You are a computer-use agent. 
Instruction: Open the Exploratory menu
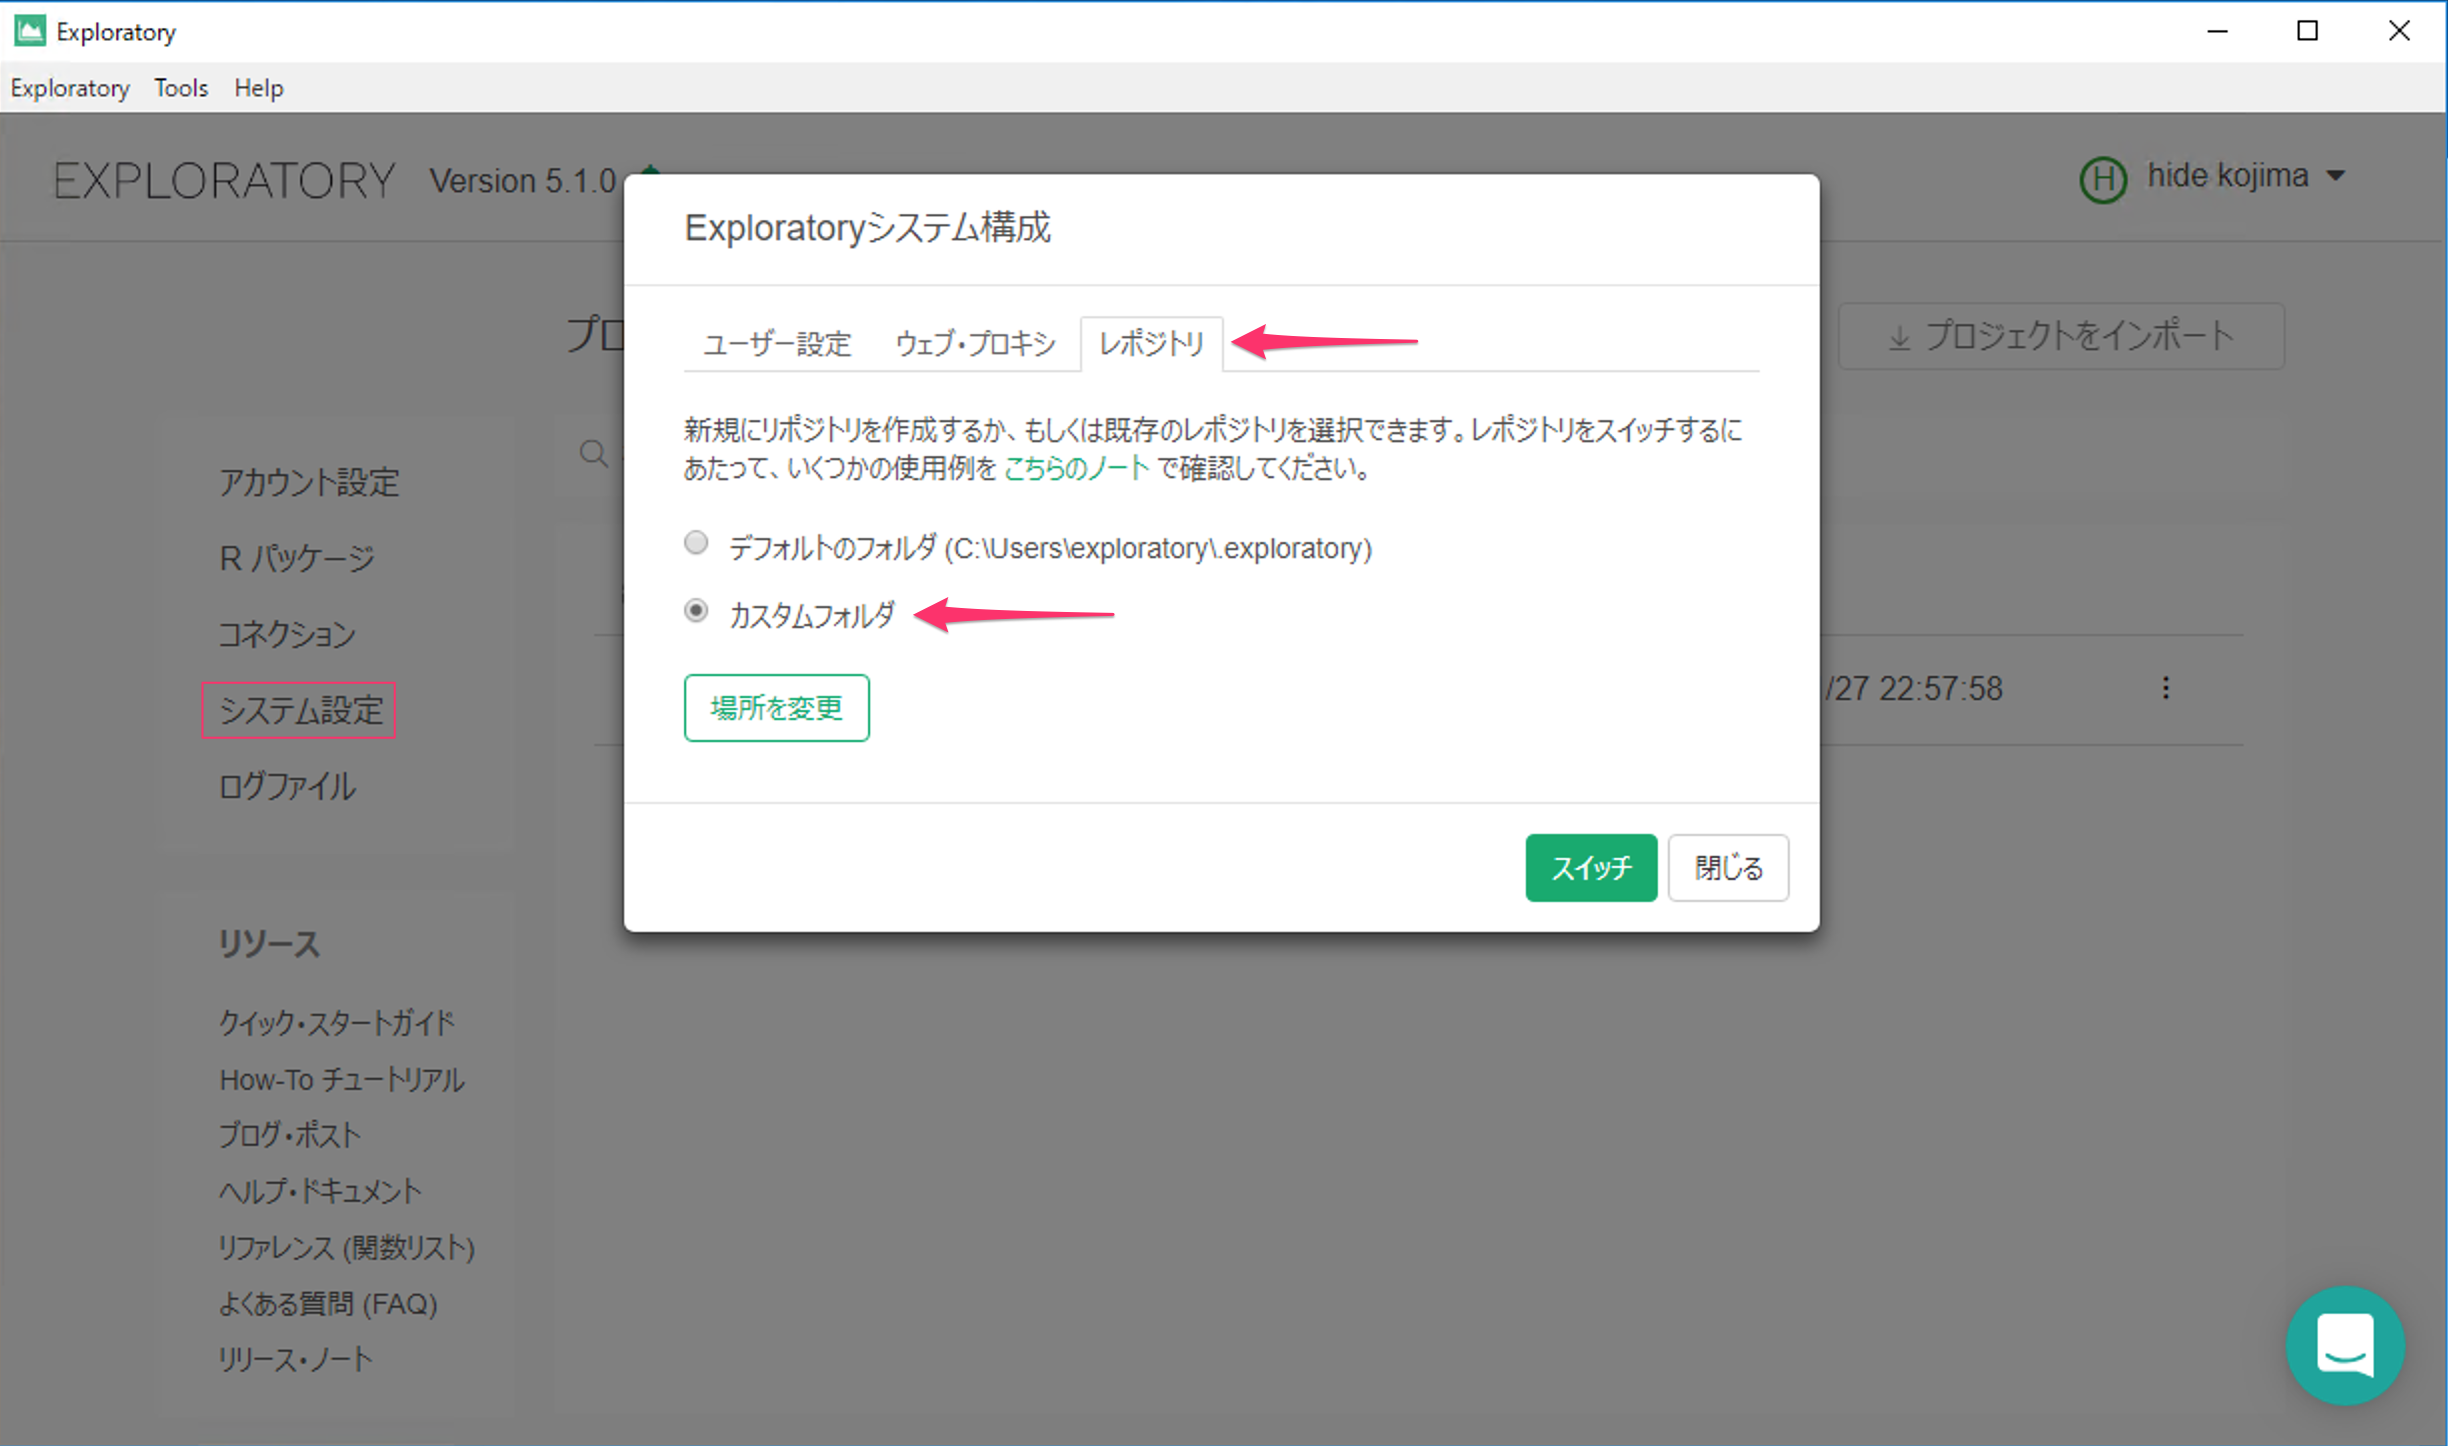tap(70, 88)
